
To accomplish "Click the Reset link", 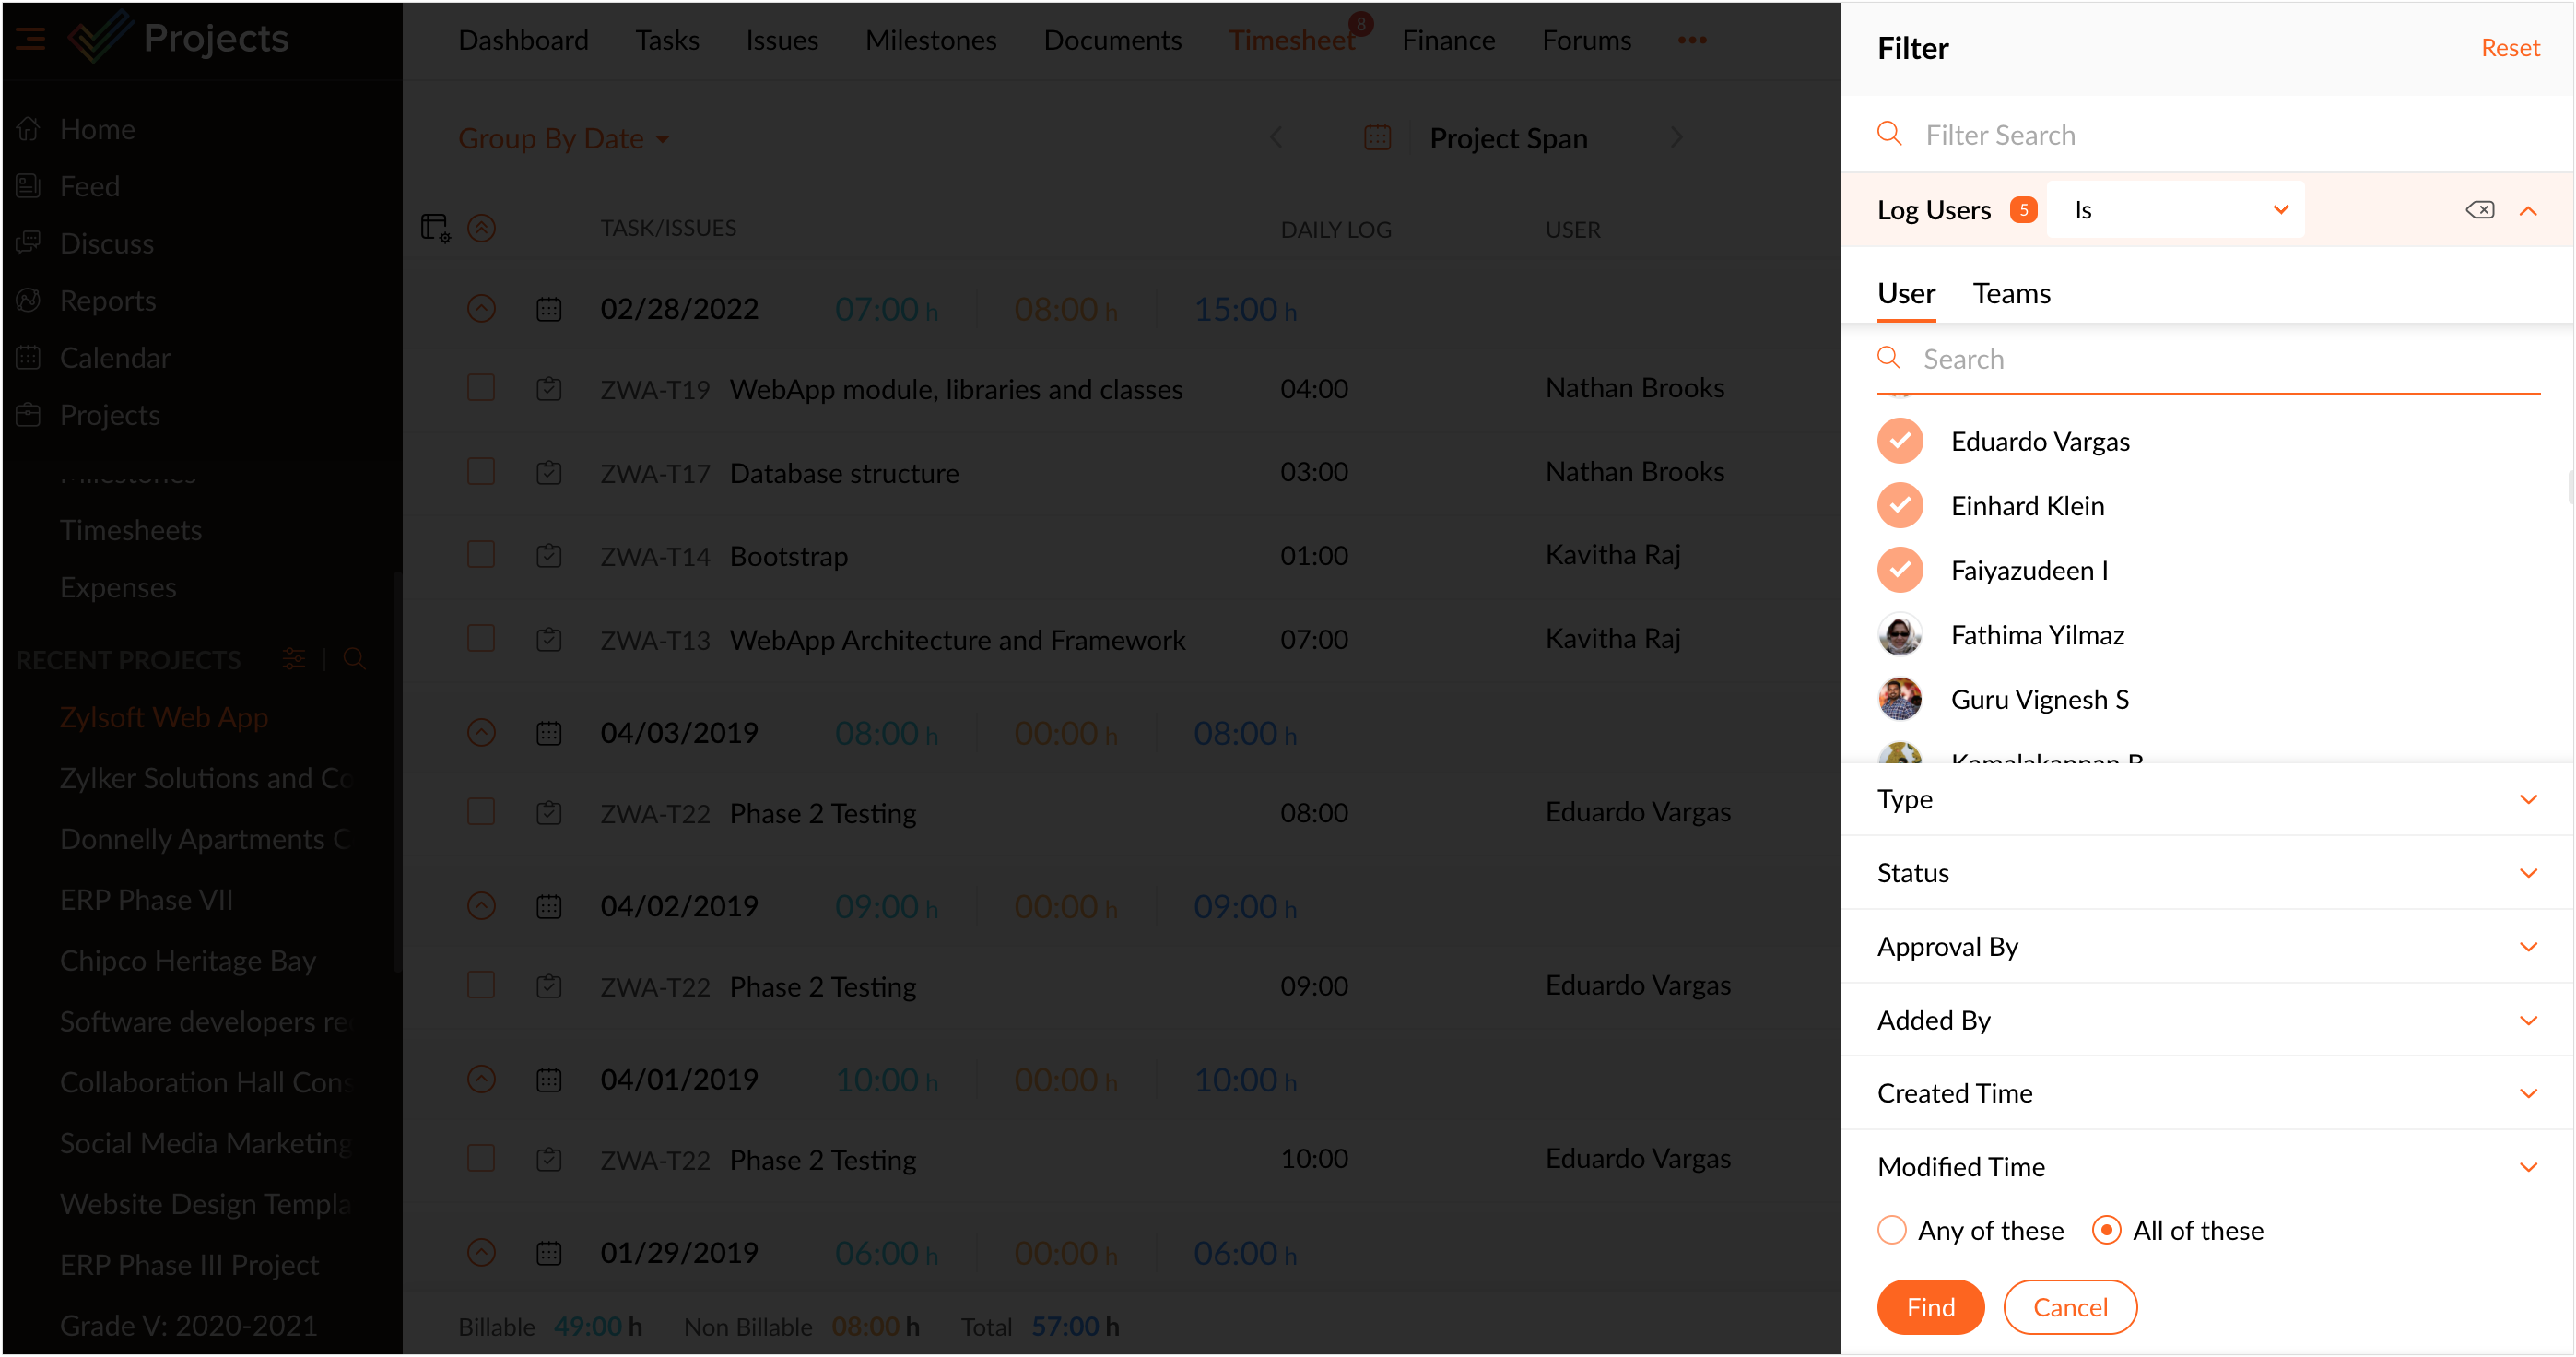I will click(2510, 48).
